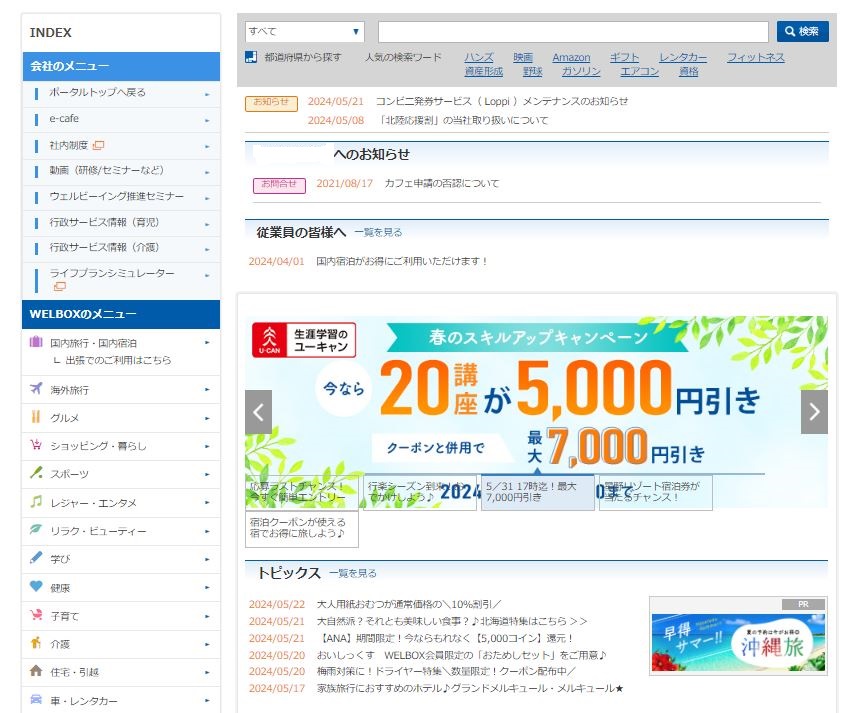Select the 応募ラストチャンス carousel thumbnail
This screenshot has width=859, height=713.
[x=302, y=492]
